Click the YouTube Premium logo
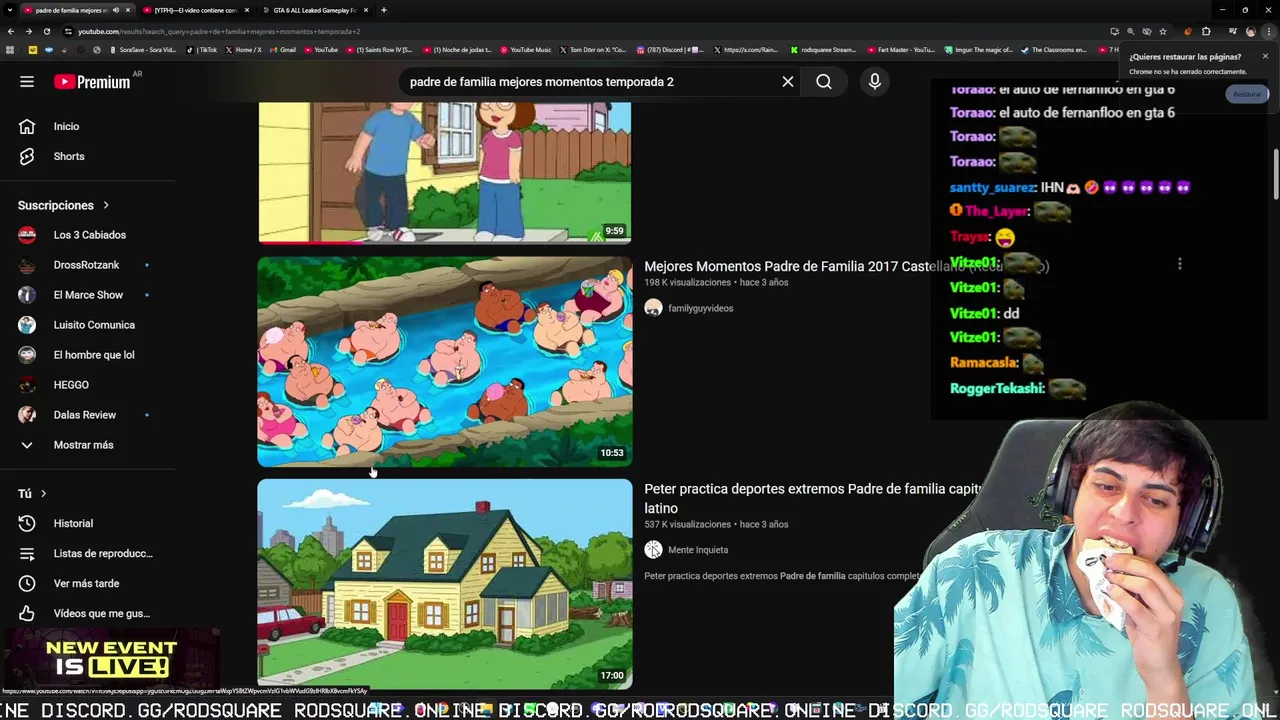 tap(92, 82)
